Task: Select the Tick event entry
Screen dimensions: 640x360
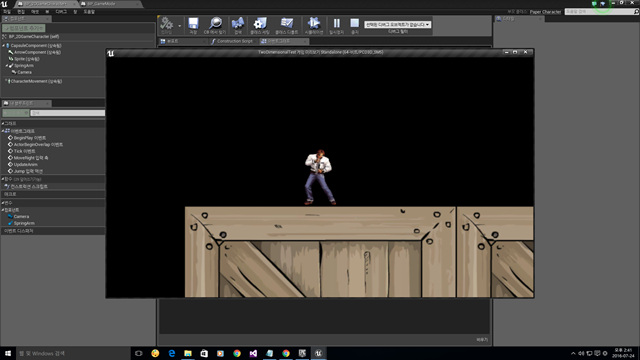Action: point(24,151)
